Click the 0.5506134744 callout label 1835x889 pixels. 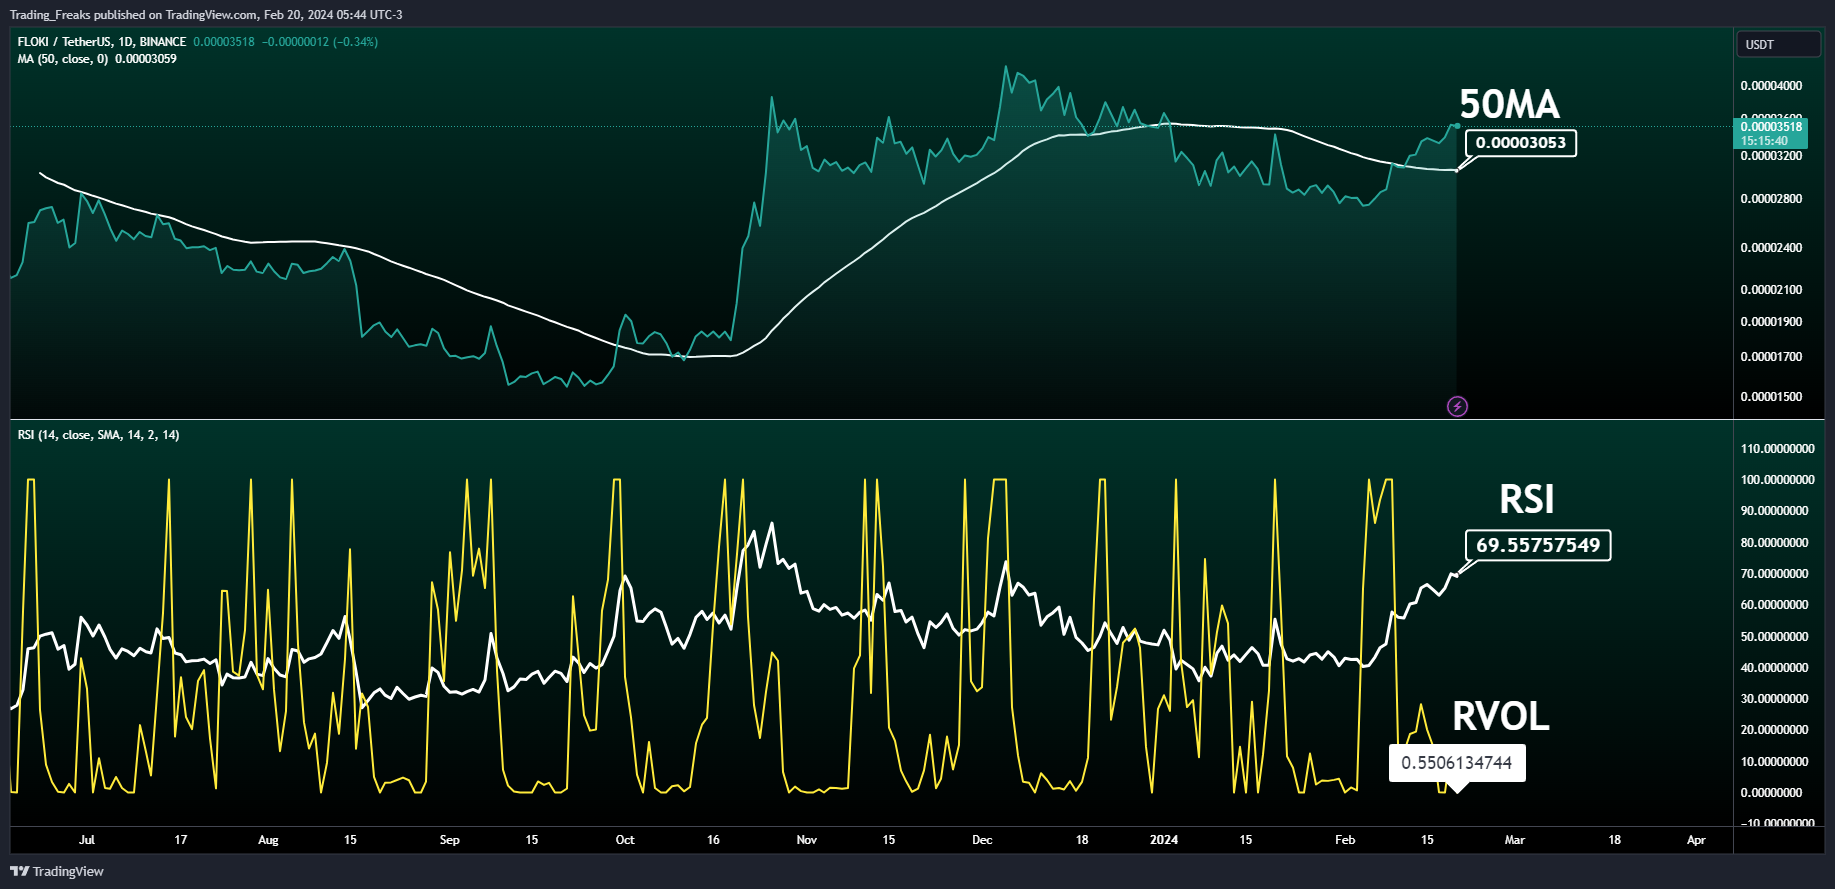tap(1457, 763)
